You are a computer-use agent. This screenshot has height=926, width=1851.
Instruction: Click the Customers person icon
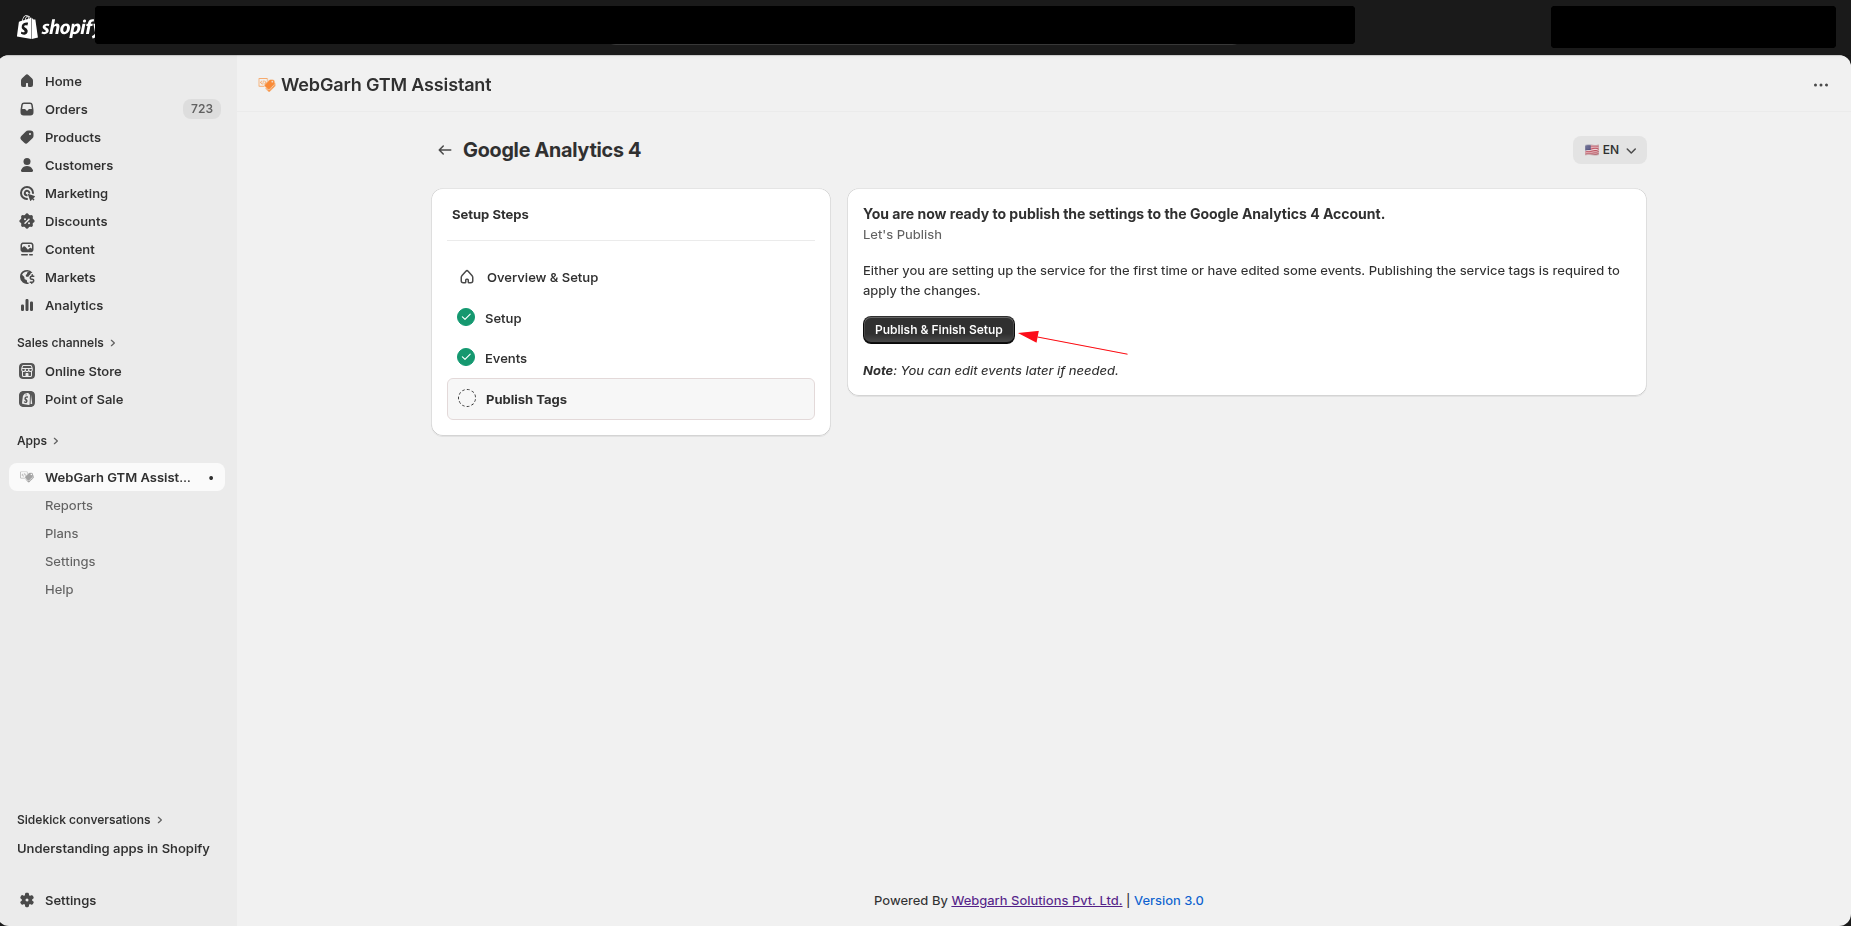click(x=27, y=165)
